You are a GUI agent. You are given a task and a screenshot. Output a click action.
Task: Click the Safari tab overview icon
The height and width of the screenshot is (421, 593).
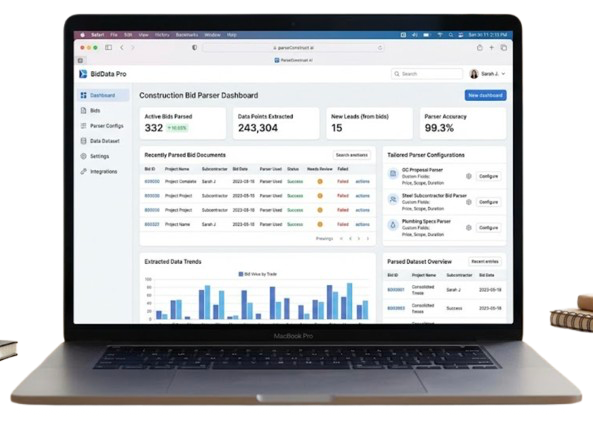(504, 48)
